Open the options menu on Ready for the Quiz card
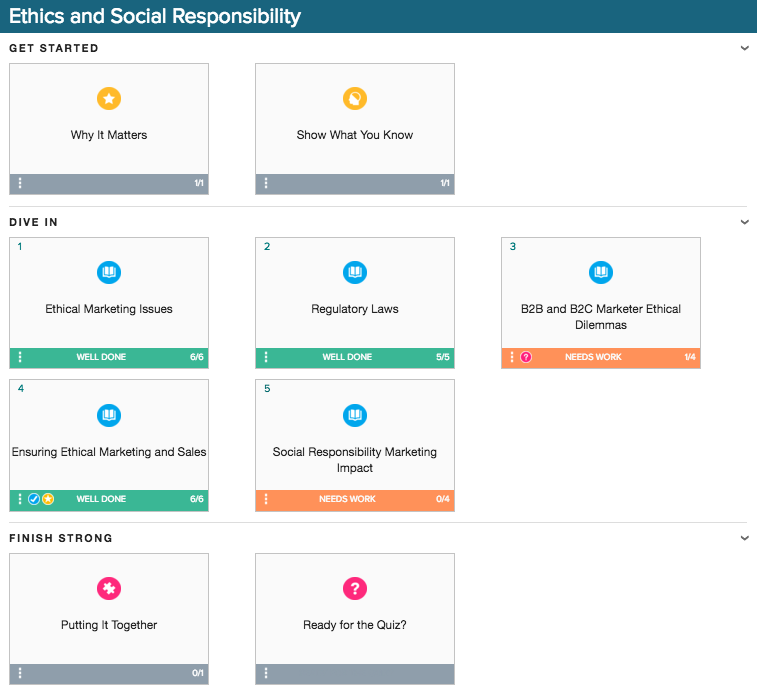The height and width of the screenshot is (691, 757). coord(266,673)
